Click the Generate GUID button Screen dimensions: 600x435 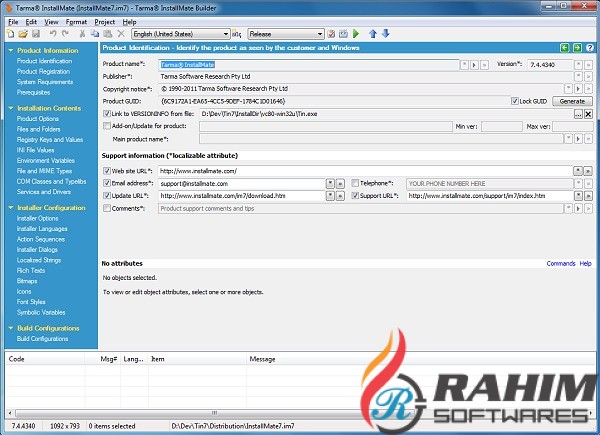[x=572, y=101]
